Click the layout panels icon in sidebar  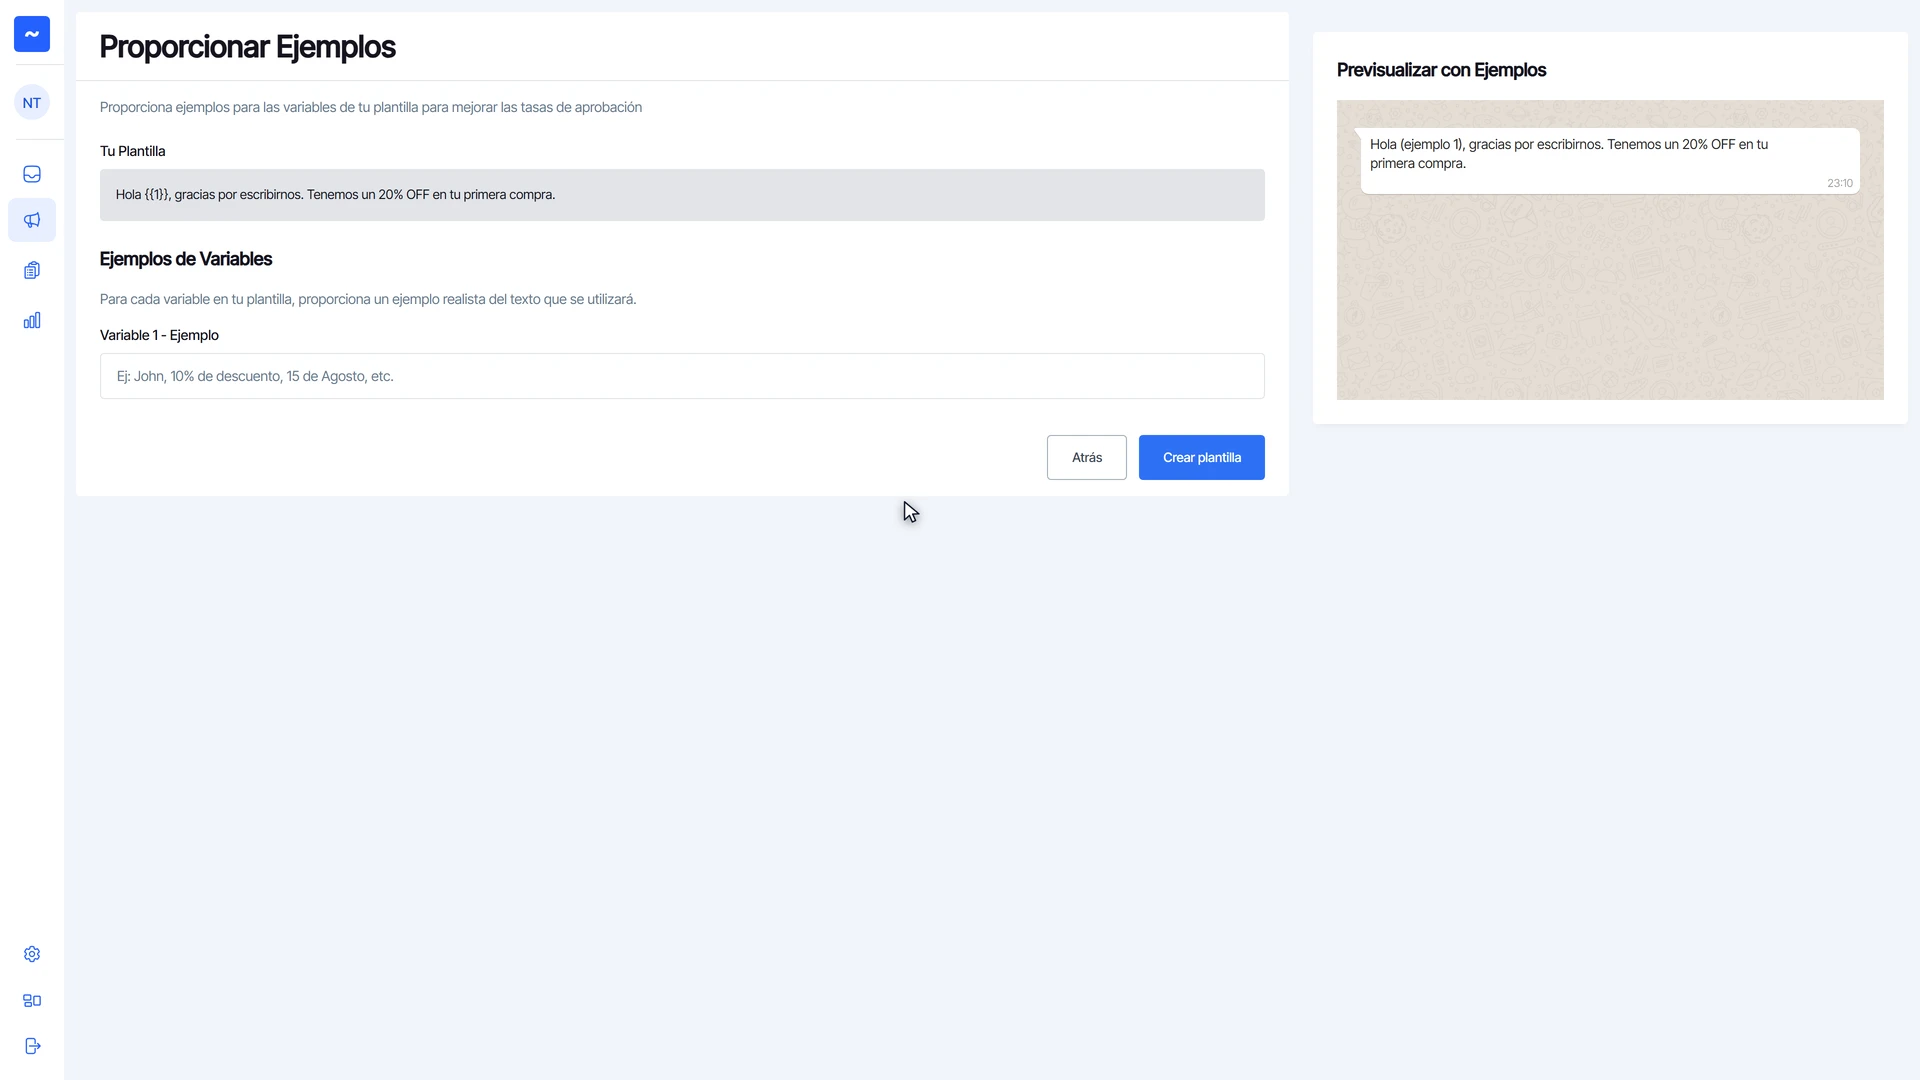click(x=32, y=1000)
